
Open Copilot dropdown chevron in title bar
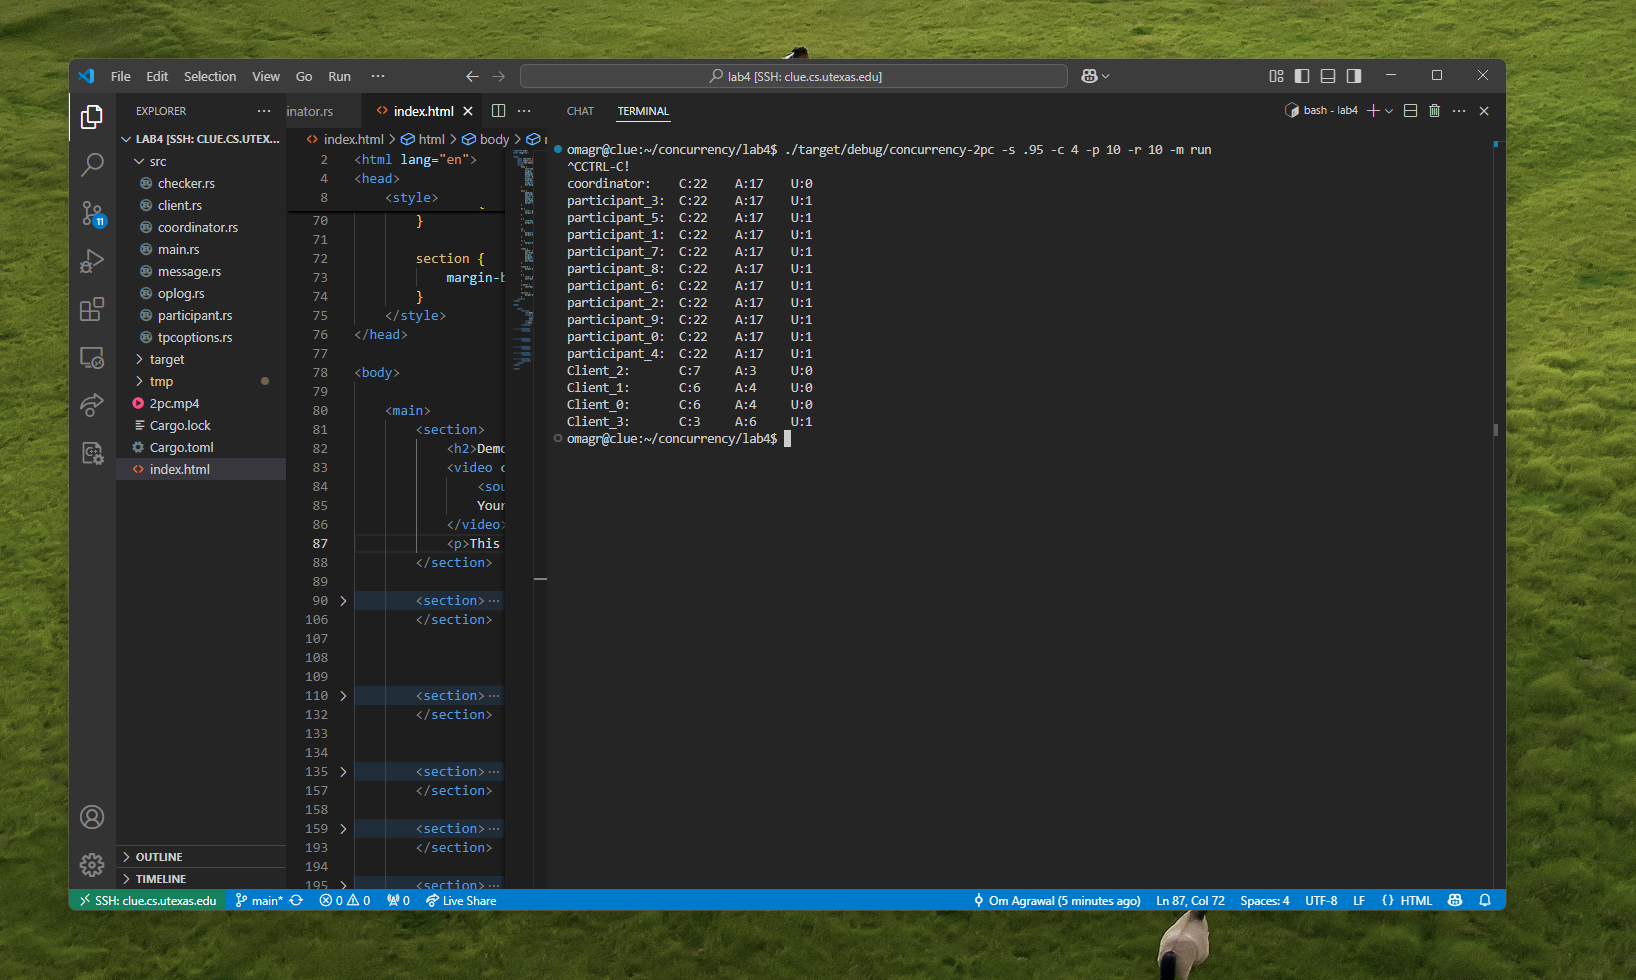coord(1105,76)
